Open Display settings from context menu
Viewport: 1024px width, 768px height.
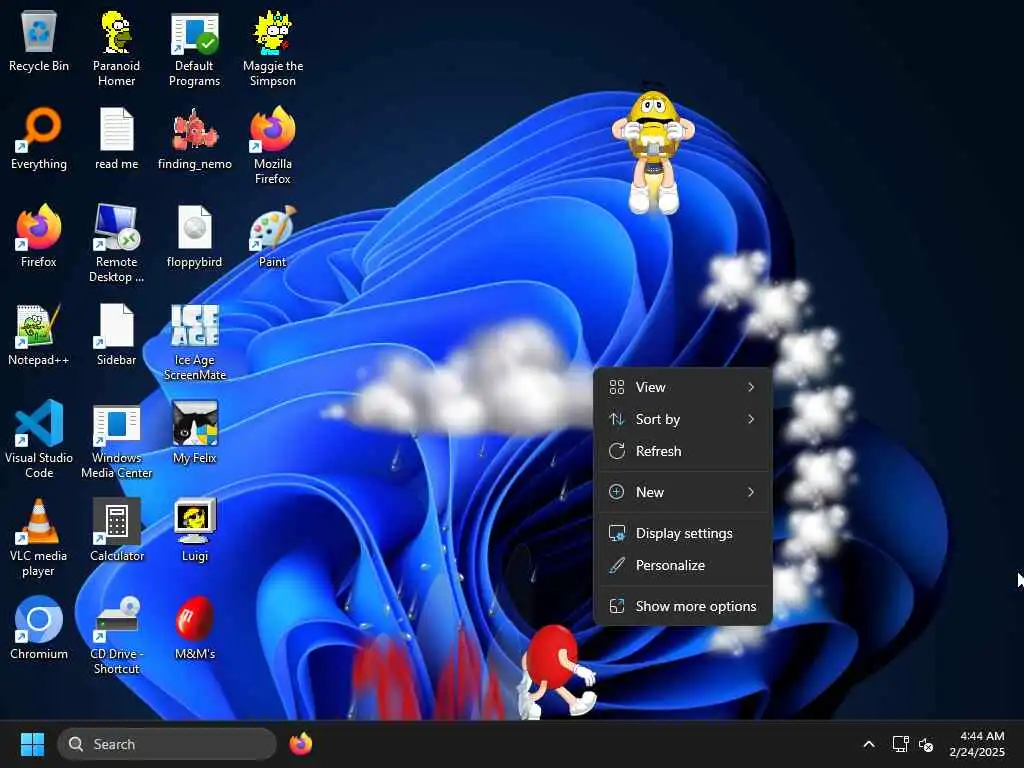[x=682, y=534]
